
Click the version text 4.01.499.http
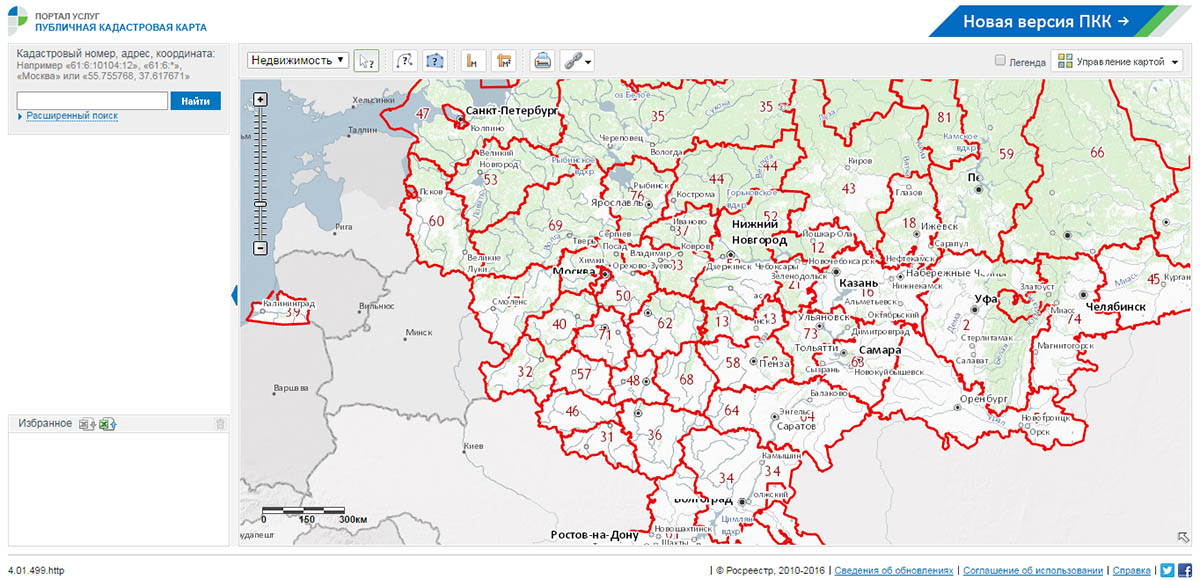pyautogui.click(x=36, y=571)
